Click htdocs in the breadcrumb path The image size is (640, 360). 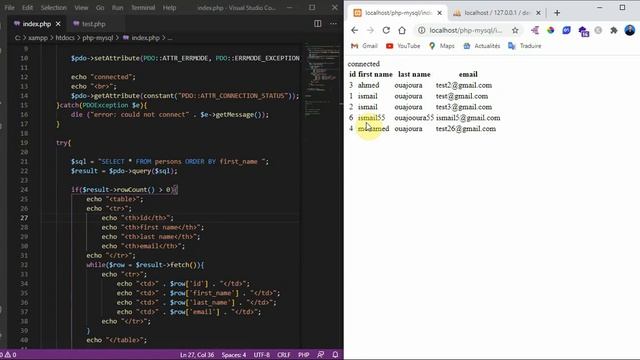coord(65,38)
